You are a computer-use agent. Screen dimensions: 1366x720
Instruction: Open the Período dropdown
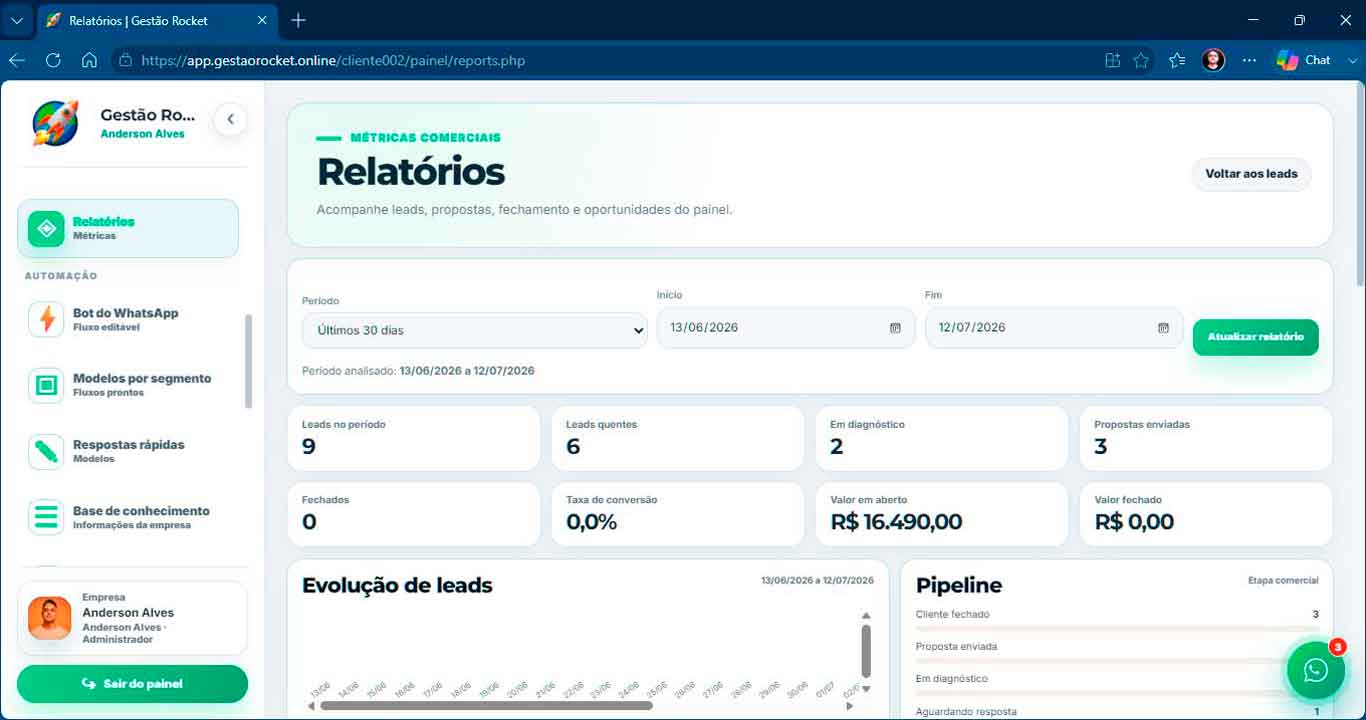pos(475,330)
